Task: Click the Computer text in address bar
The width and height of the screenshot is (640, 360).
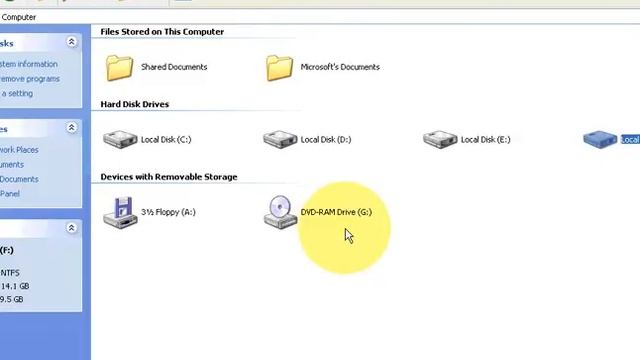Action: pyautogui.click(x=18, y=17)
